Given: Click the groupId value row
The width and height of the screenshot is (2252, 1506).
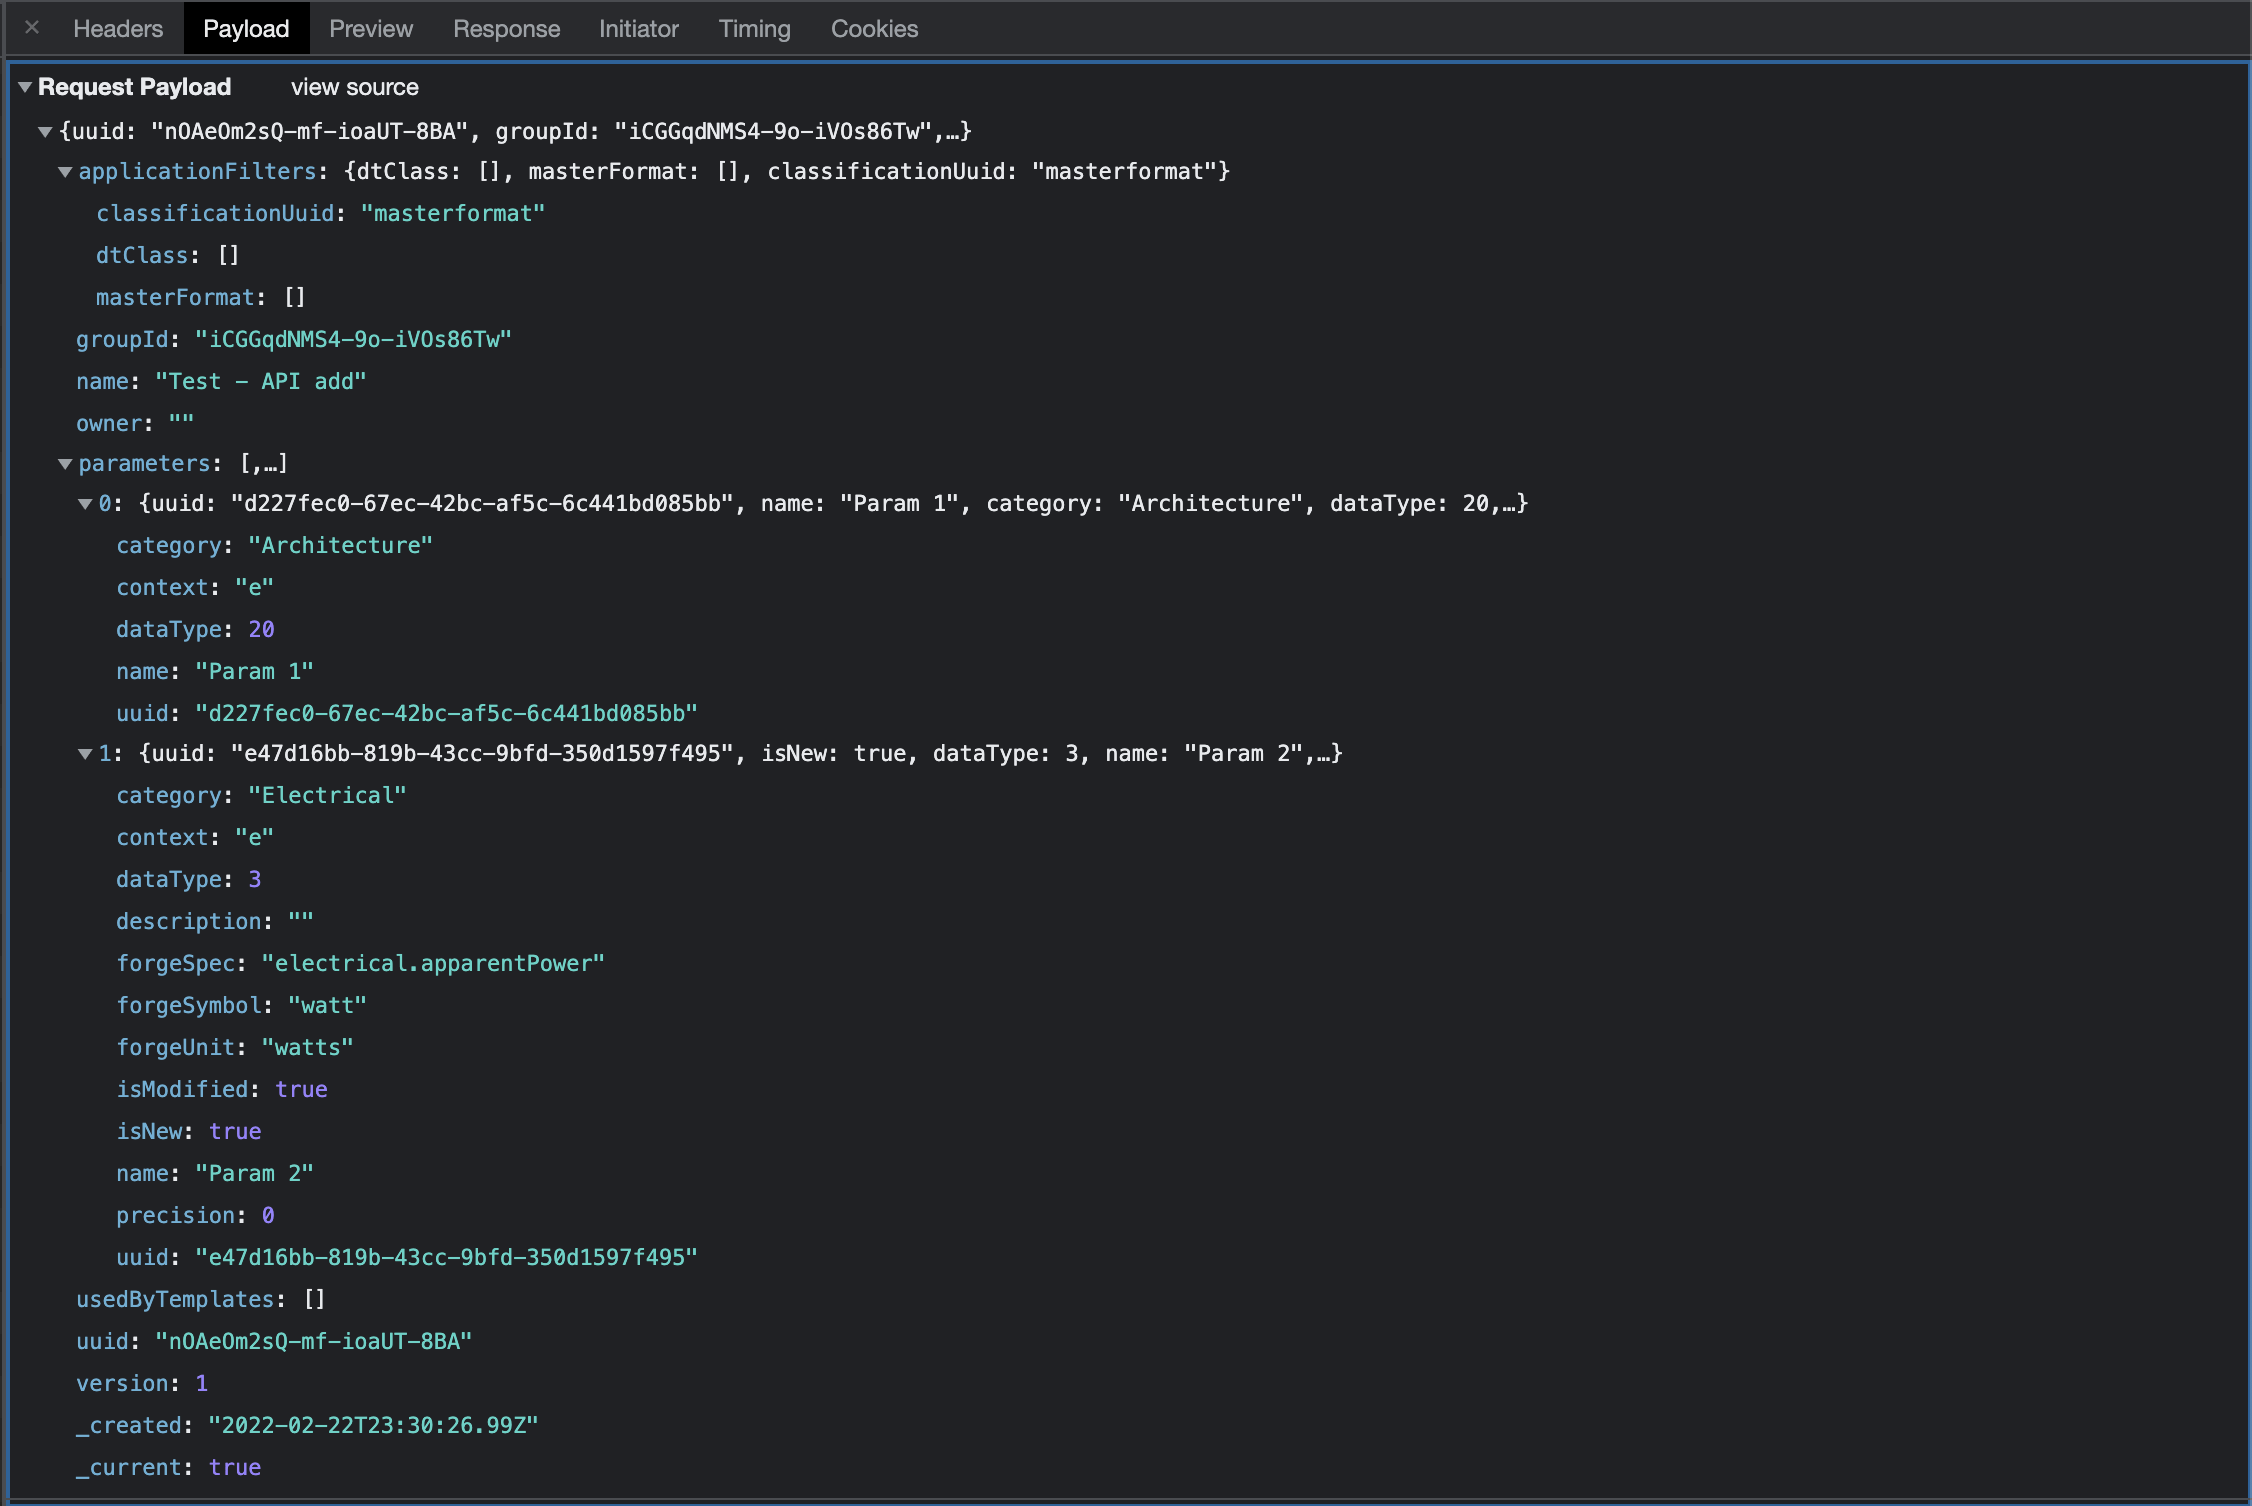Looking at the screenshot, I should 294,340.
